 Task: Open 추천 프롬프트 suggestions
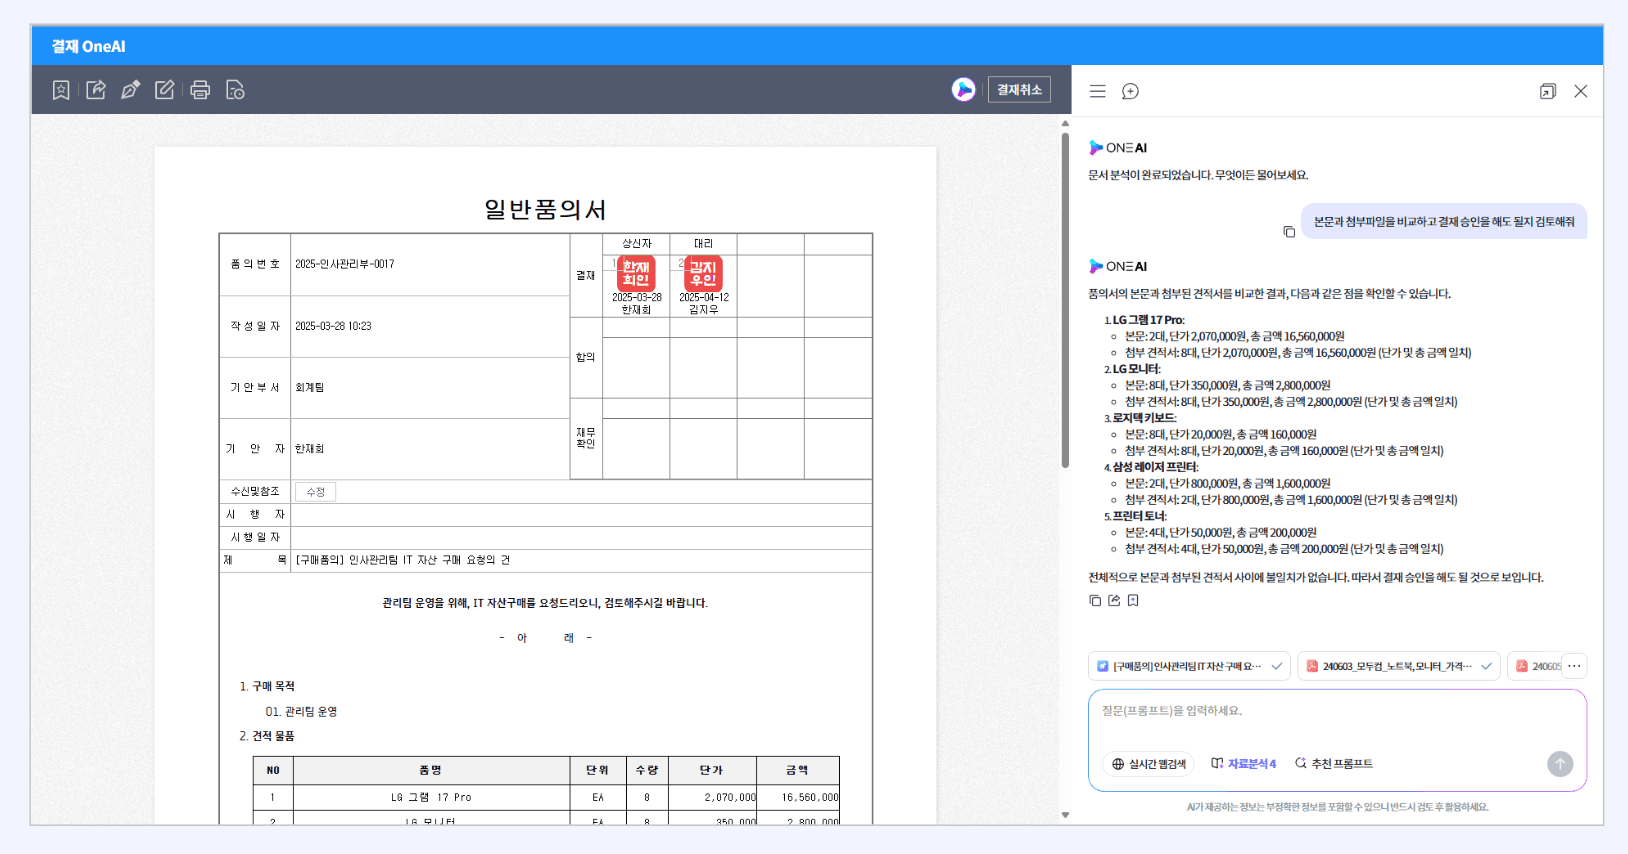[x=1334, y=764]
